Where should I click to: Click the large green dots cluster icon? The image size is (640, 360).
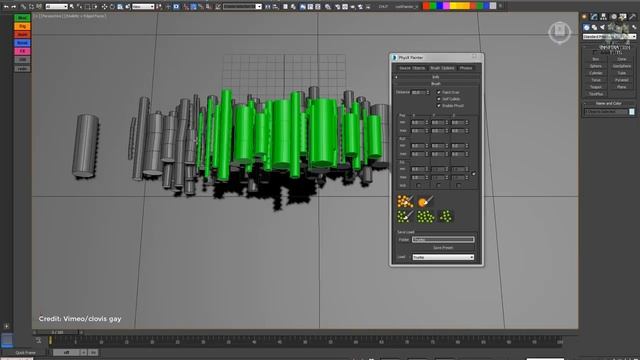(425, 216)
